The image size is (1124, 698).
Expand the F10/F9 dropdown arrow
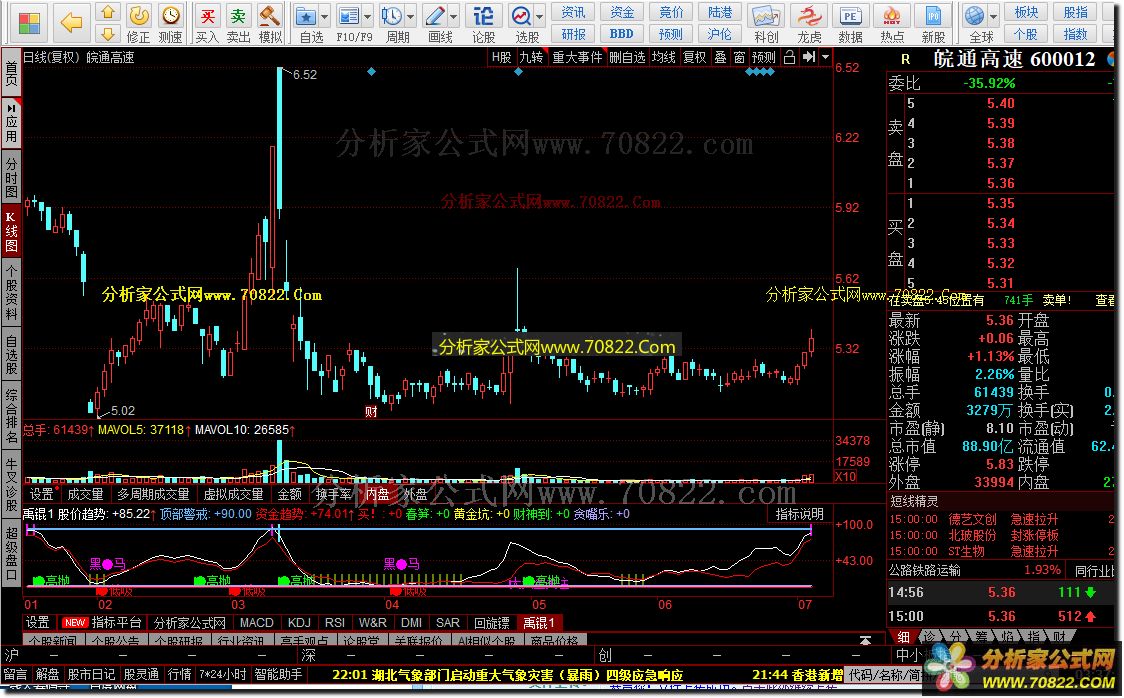pos(367,16)
